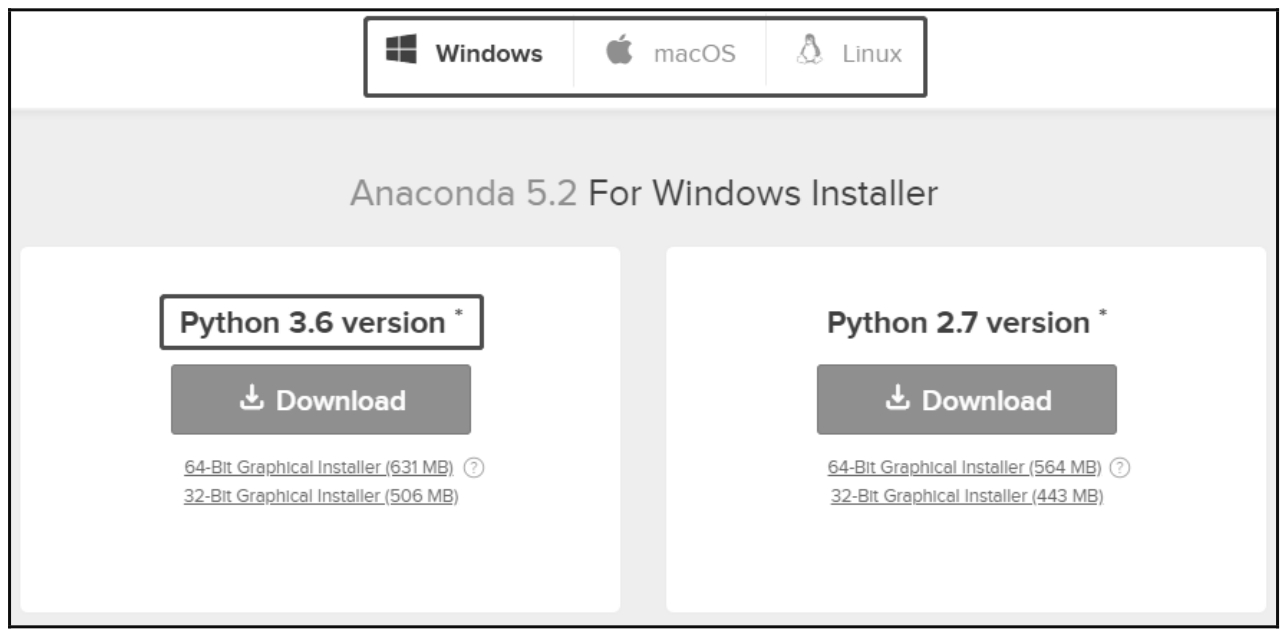Click help icon beside 631 MB installer
Screen dimensions: 1287x637
[x=476, y=468]
